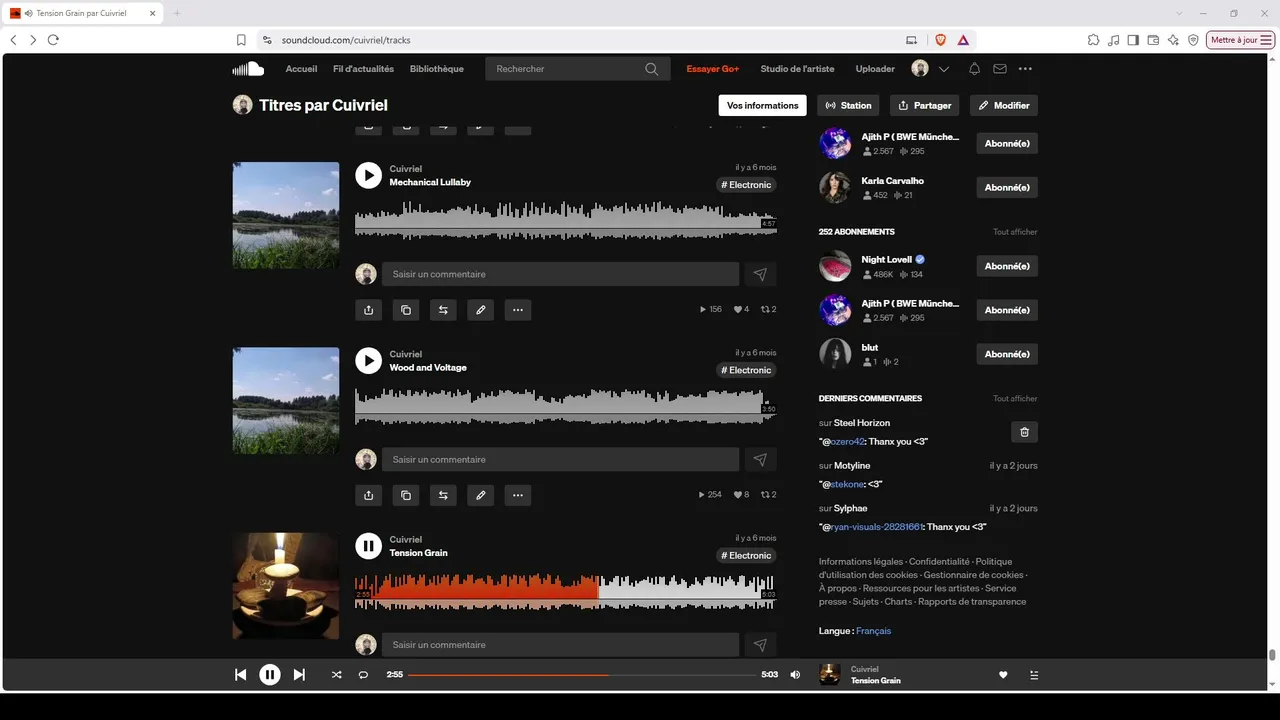Go to the SoundCloud home logo

[248, 69]
